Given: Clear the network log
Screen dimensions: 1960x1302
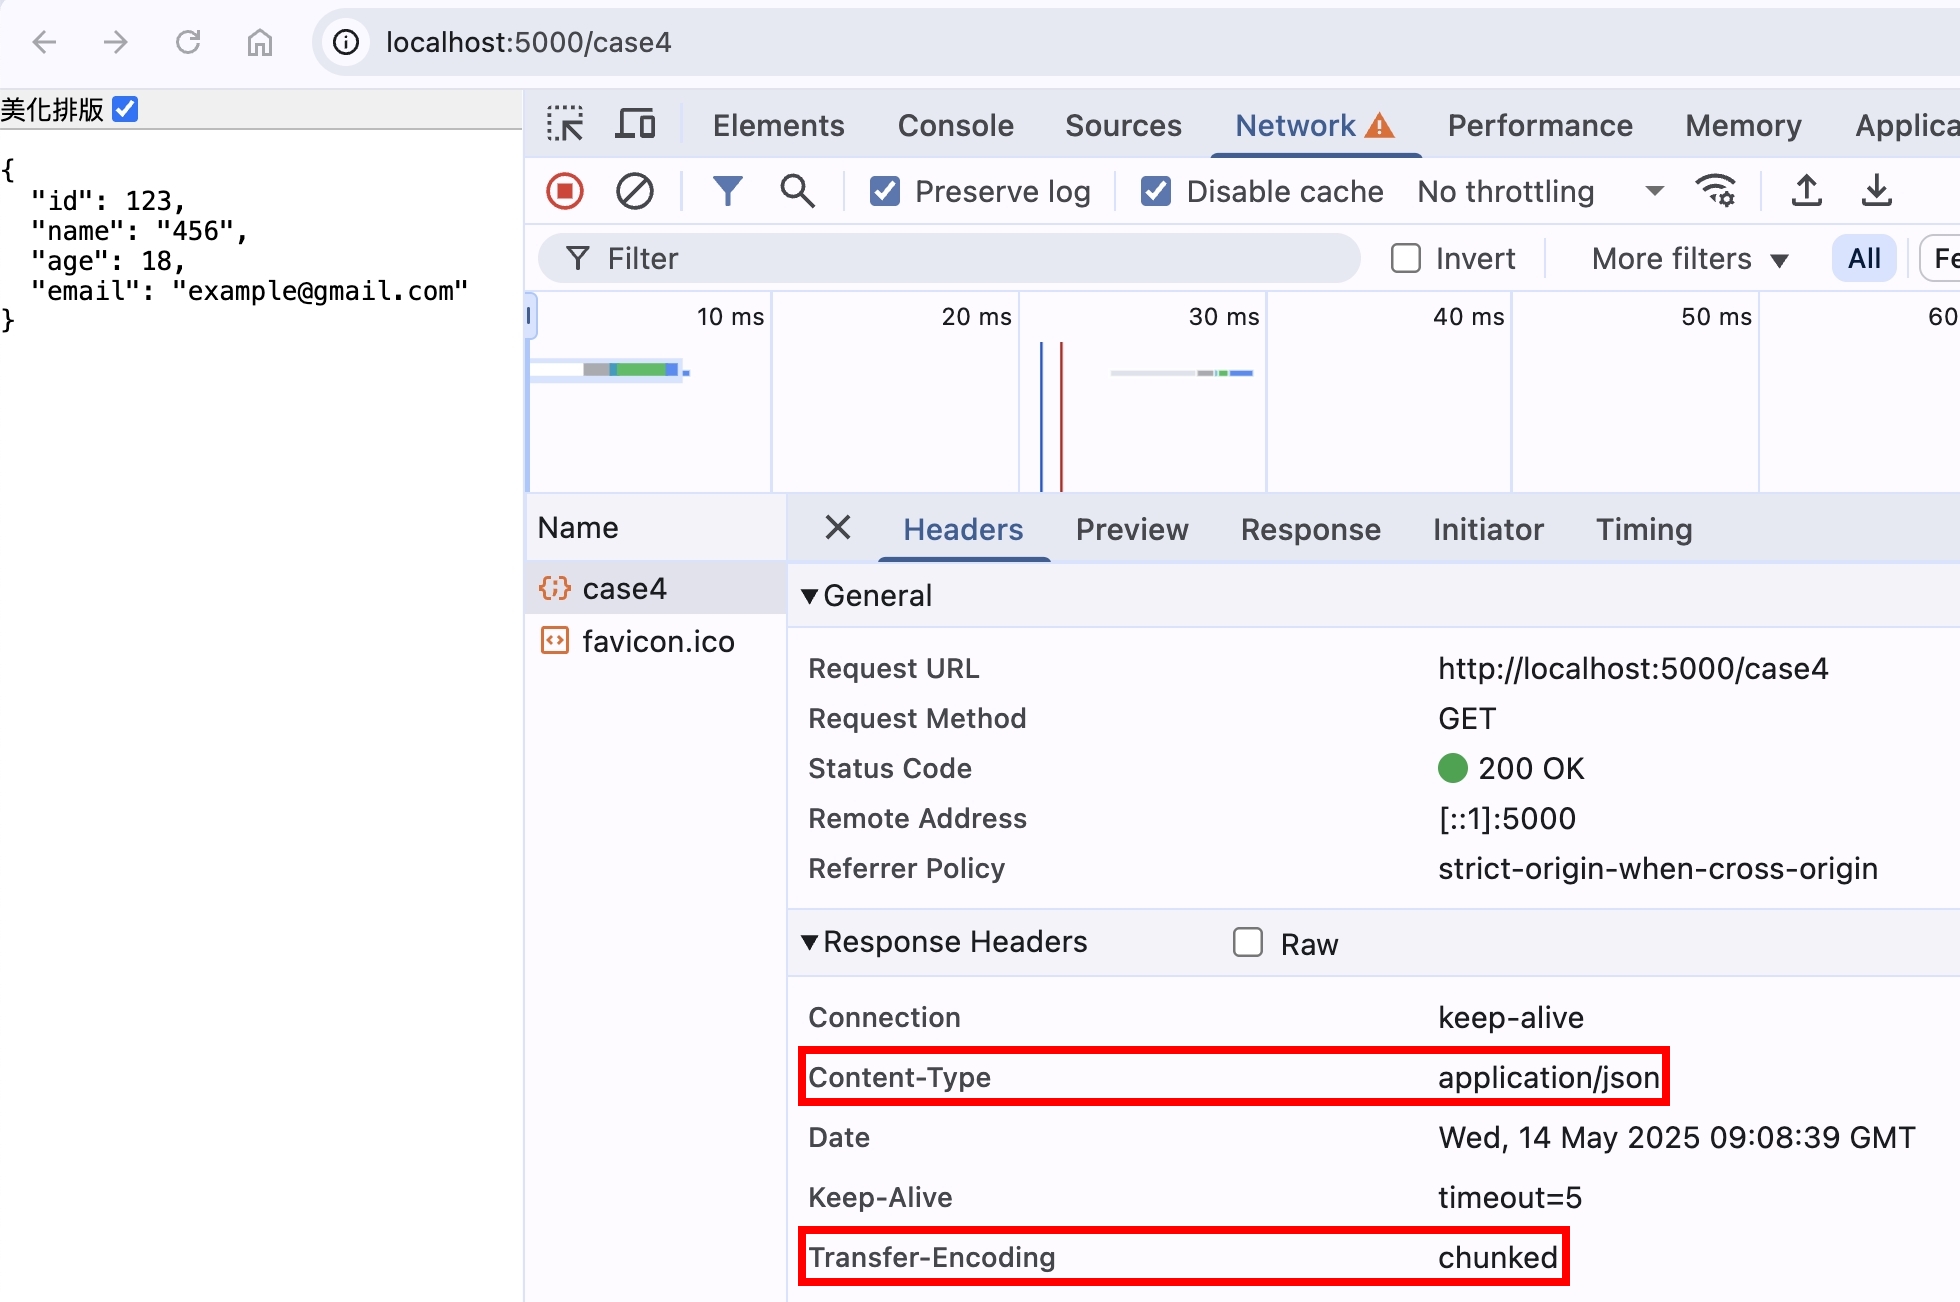Looking at the screenshot, I should tap(635, 191).
